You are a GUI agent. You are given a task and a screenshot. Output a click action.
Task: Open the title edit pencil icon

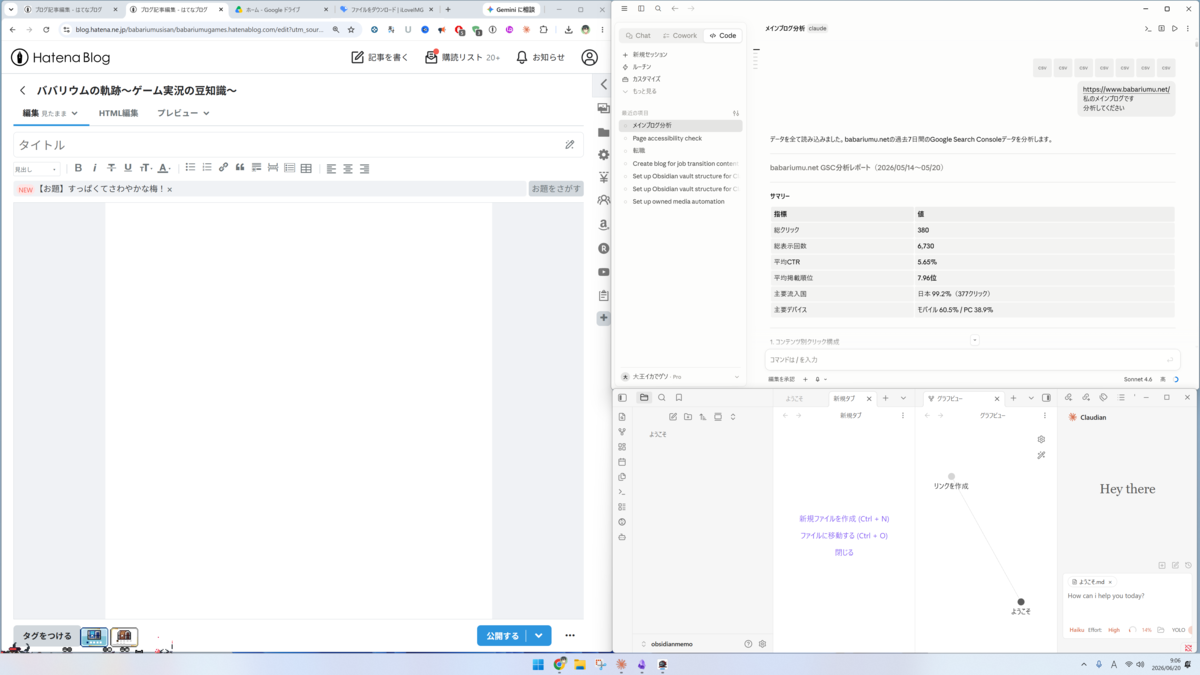(x=570, y=145)
